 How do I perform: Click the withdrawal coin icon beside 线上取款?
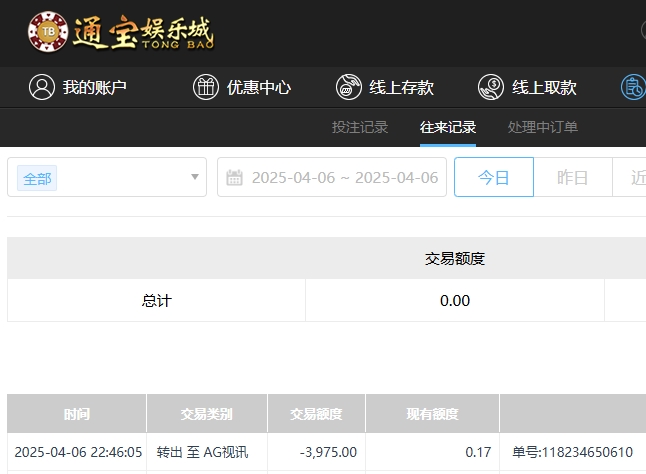click(x=491, y=87)
